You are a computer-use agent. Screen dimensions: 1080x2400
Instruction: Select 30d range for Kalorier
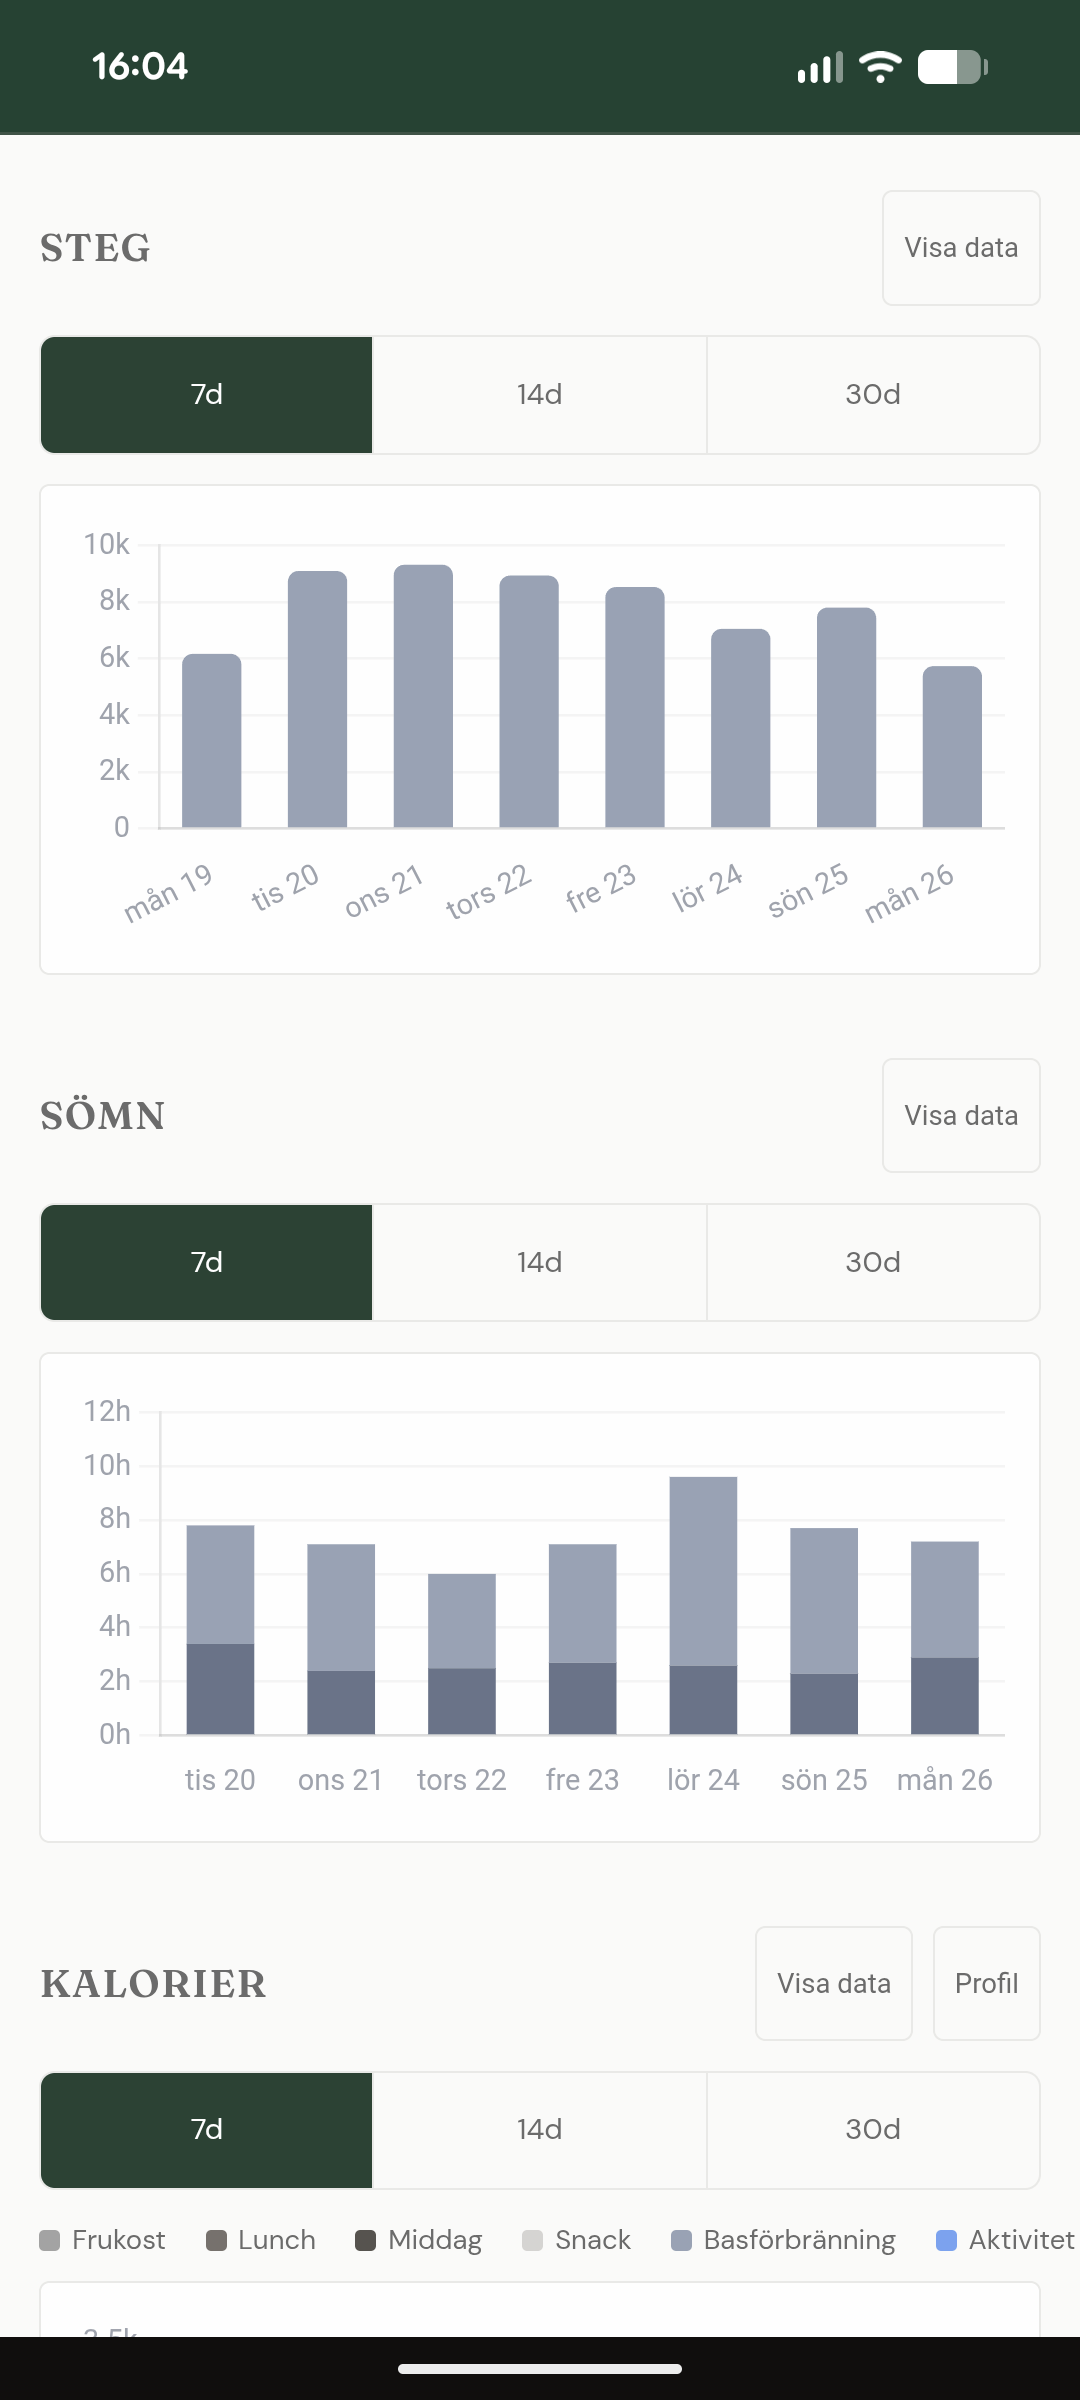pos(872,2130)
